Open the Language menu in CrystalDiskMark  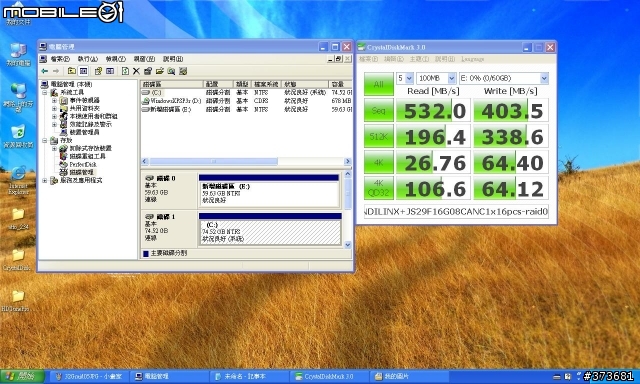point(473,59)
